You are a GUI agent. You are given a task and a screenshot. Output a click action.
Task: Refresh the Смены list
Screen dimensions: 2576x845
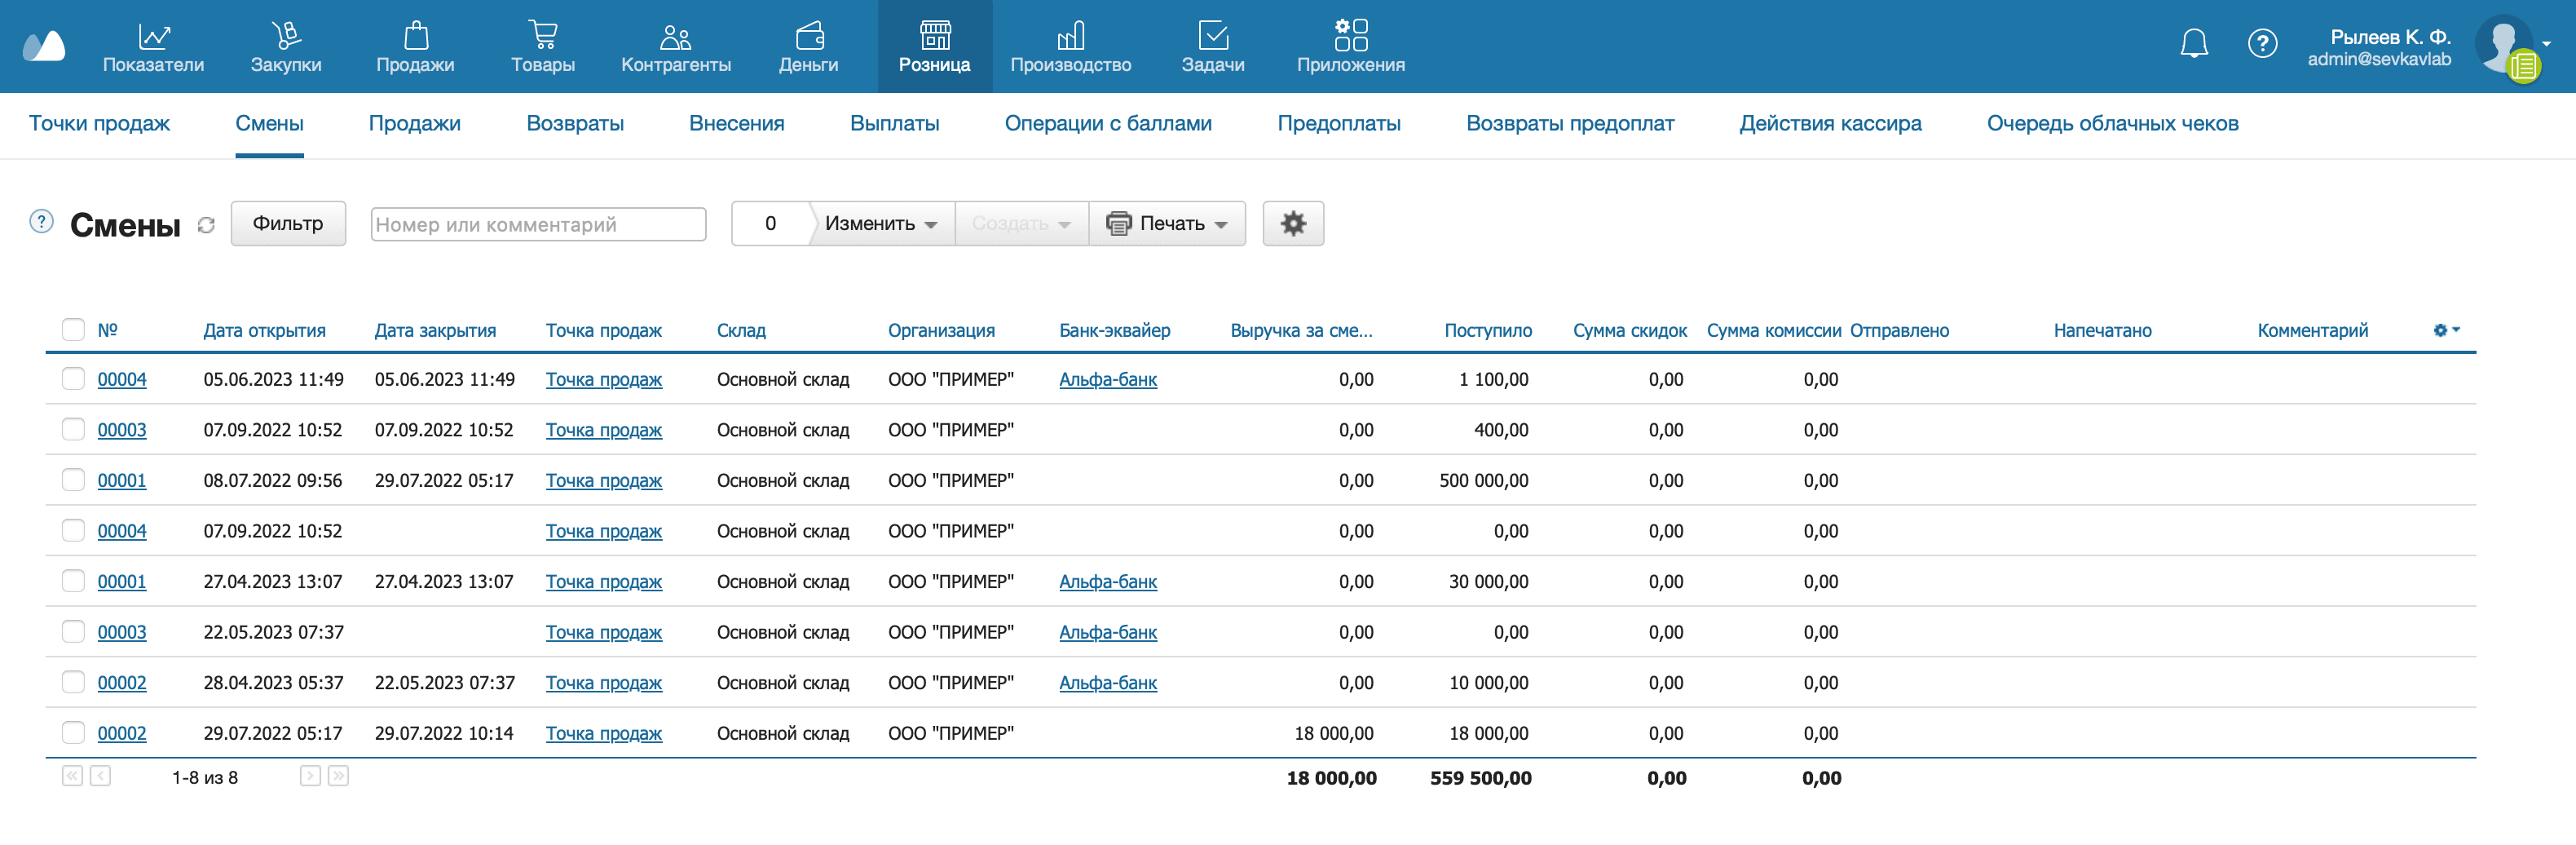tap(206, 225)
